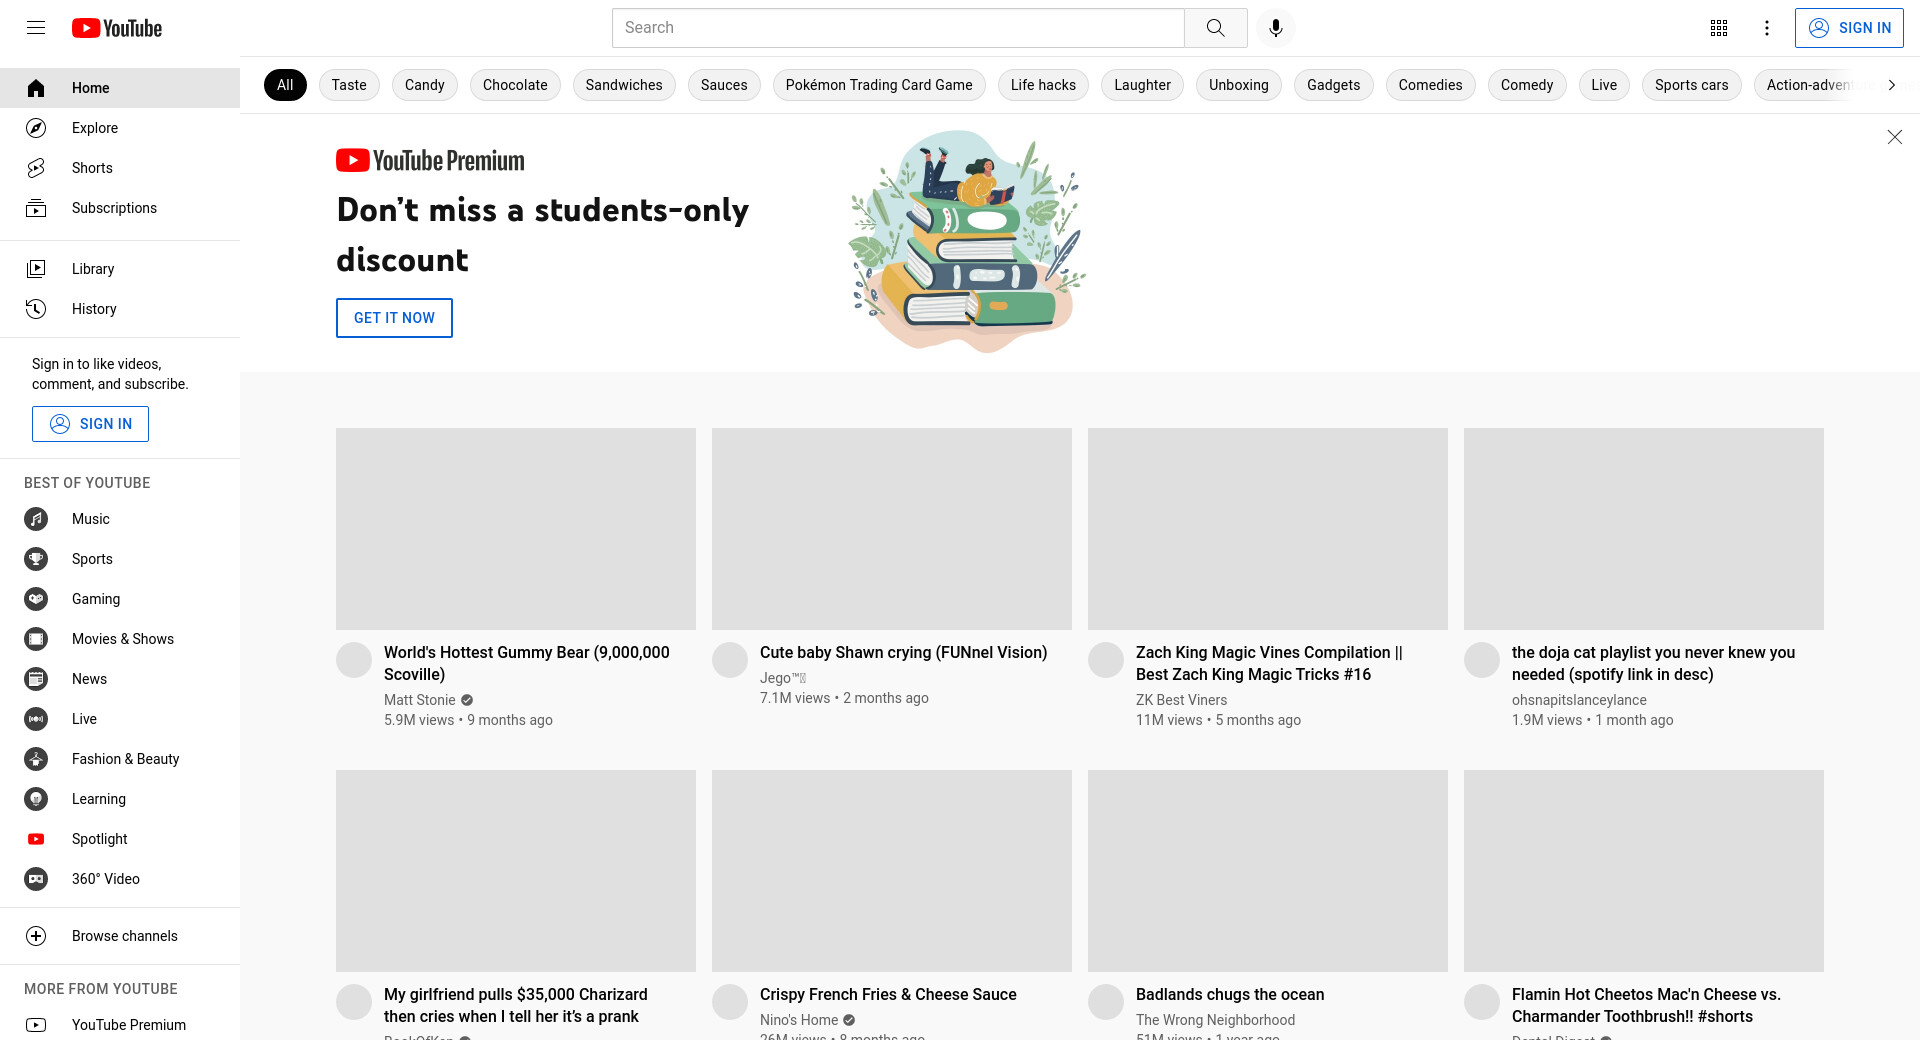1920x1040 pixels.
Task: Click the top-right SIGN IN button
Action: 1849,28
